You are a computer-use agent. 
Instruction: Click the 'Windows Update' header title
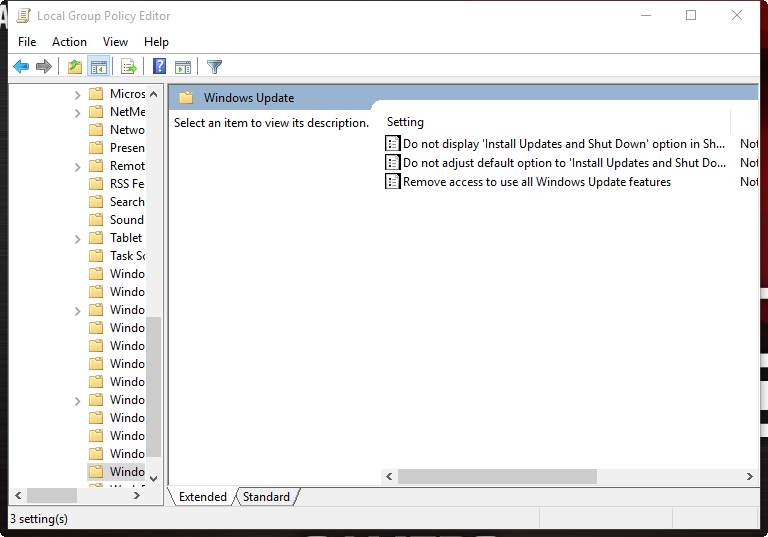point(249,98)
